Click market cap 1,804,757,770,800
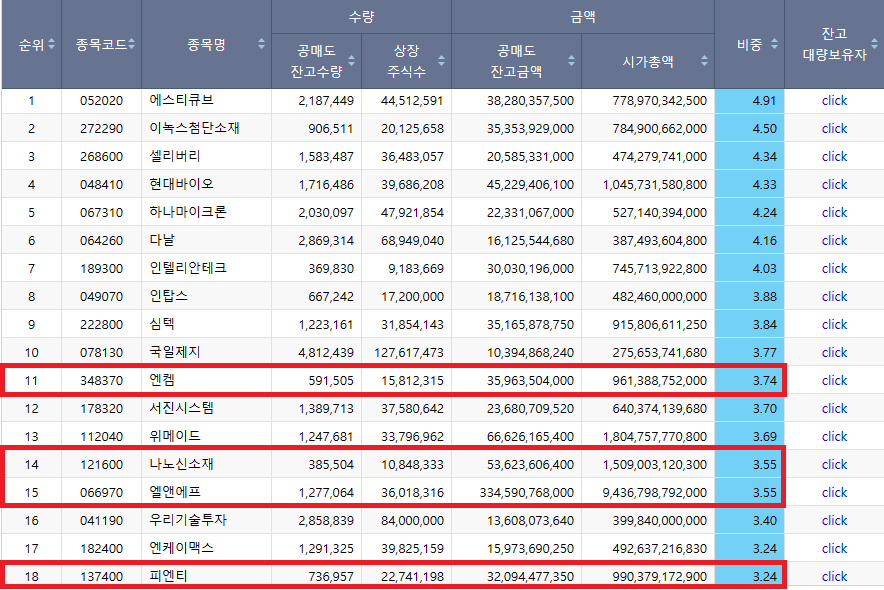This screenshot has width=884, height=590. pos(655,437)
